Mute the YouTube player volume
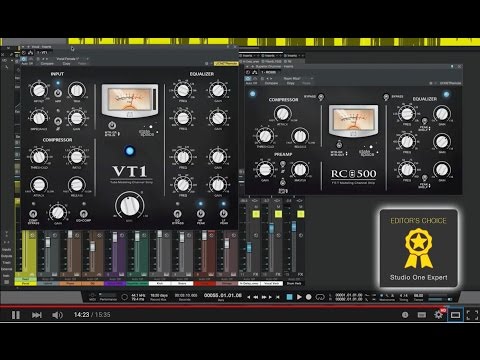 coord(57,315)
